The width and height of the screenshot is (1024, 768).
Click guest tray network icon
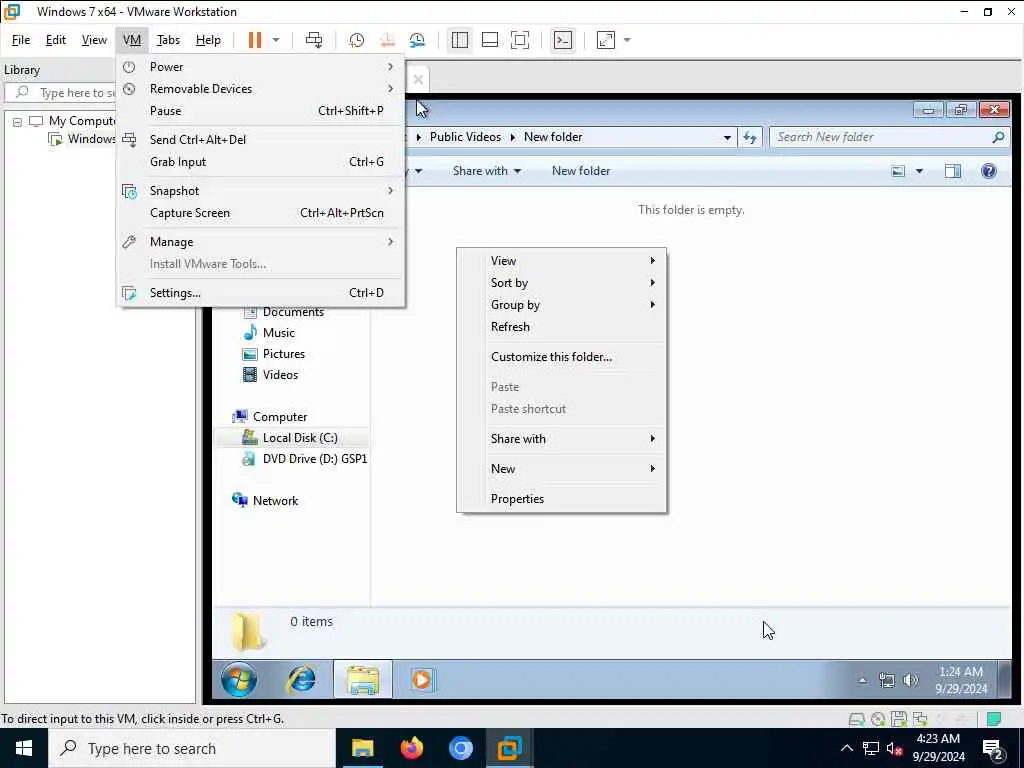point(886,680)
